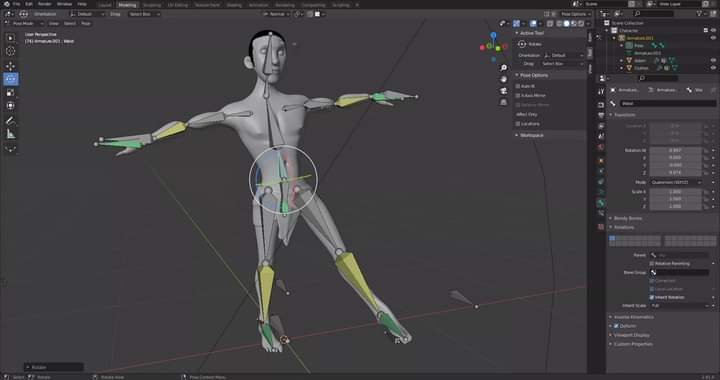720x380 pixels.
Task: Toggle the Affect Only Locations checkbox
Action: 518,124
